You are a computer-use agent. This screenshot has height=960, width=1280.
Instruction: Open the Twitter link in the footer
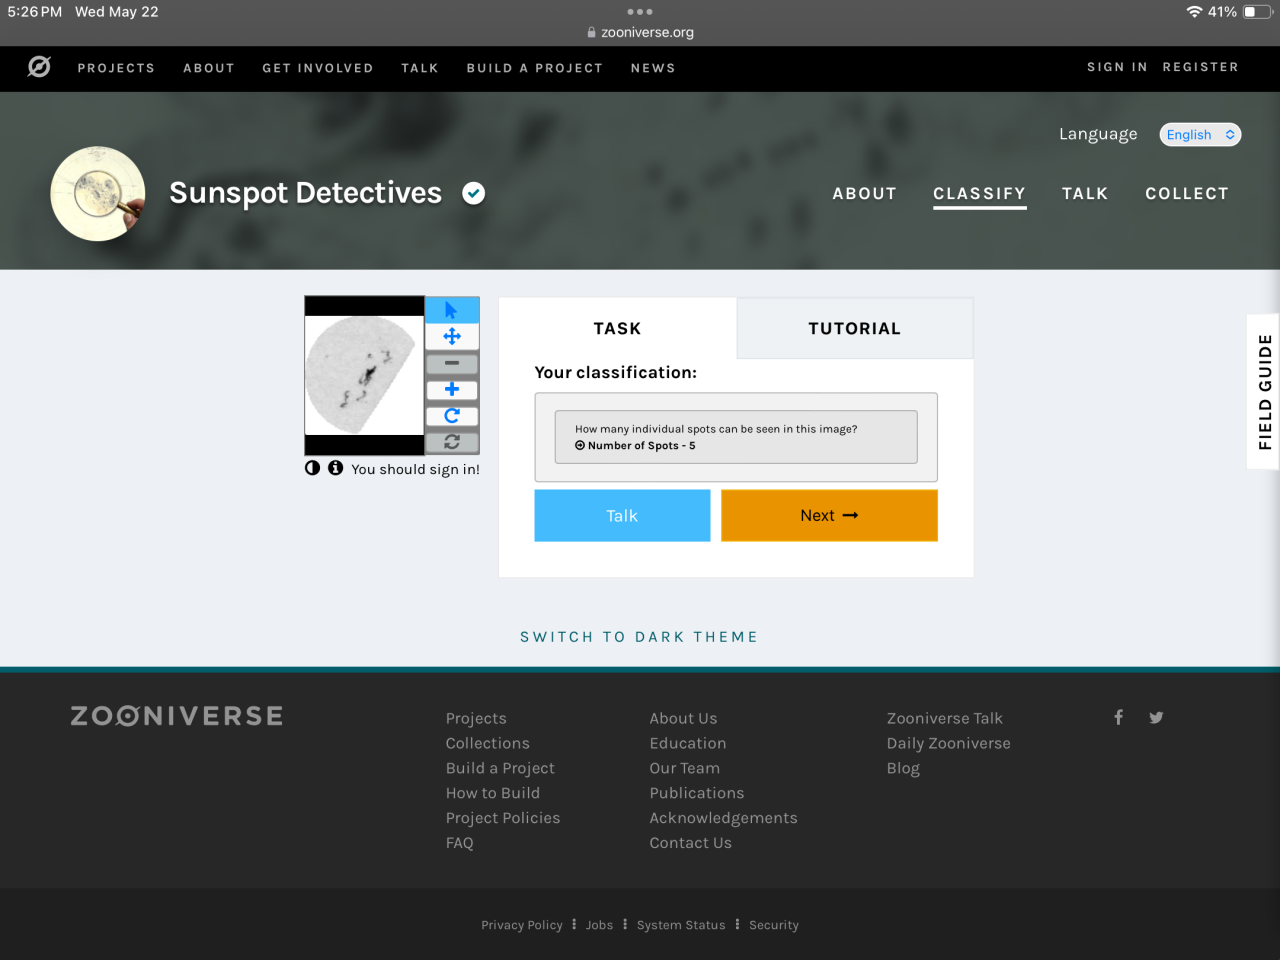[x=1156, y=717]
